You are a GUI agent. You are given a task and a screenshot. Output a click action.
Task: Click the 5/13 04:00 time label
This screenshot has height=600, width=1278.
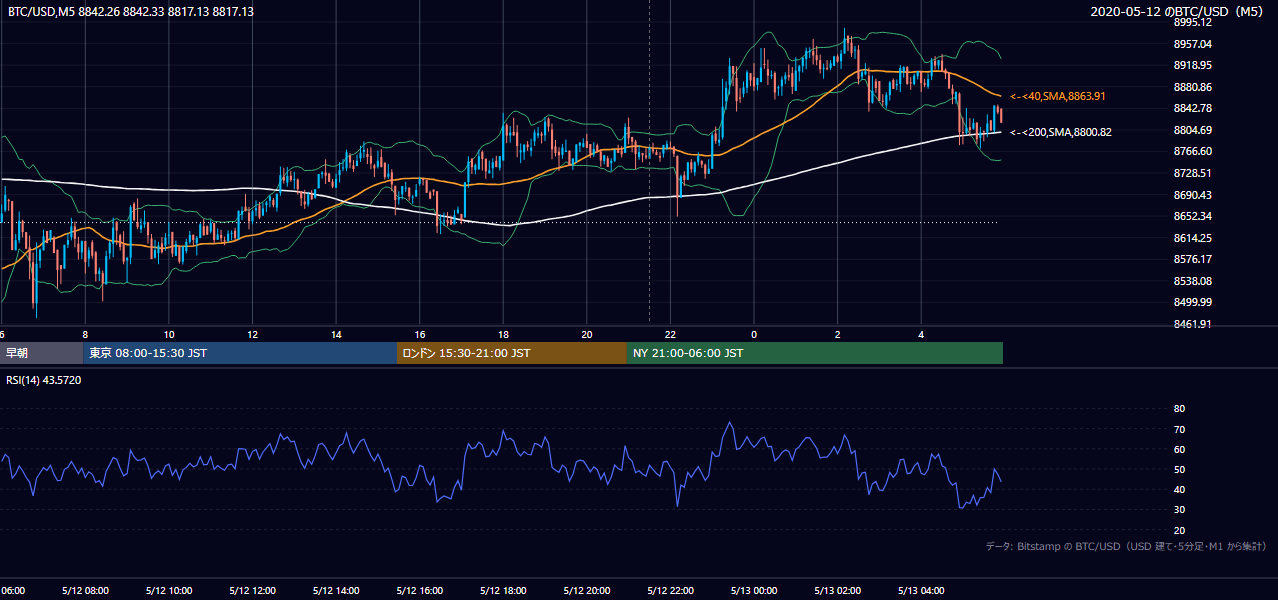(x=921, y=591)
